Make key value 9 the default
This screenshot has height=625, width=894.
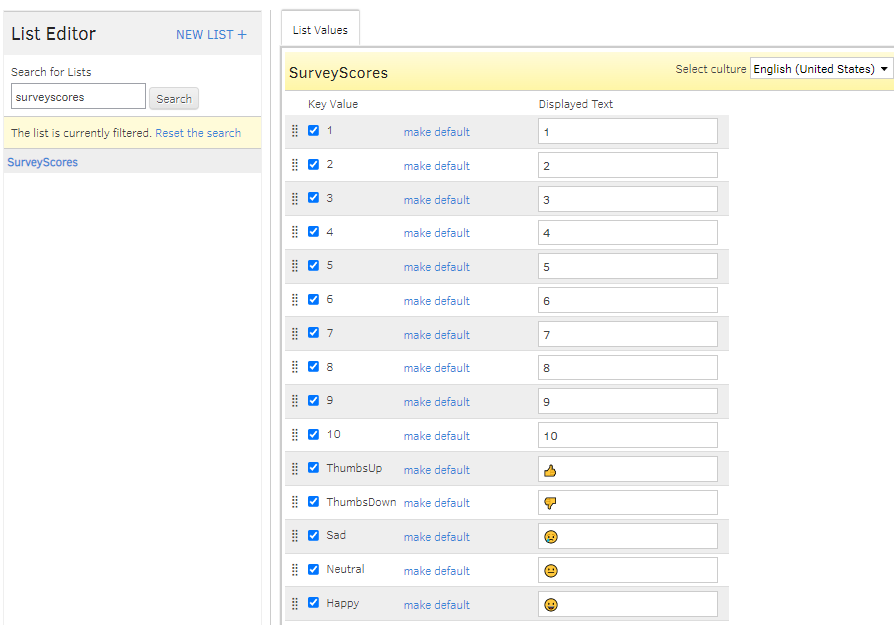pos(436,402)
